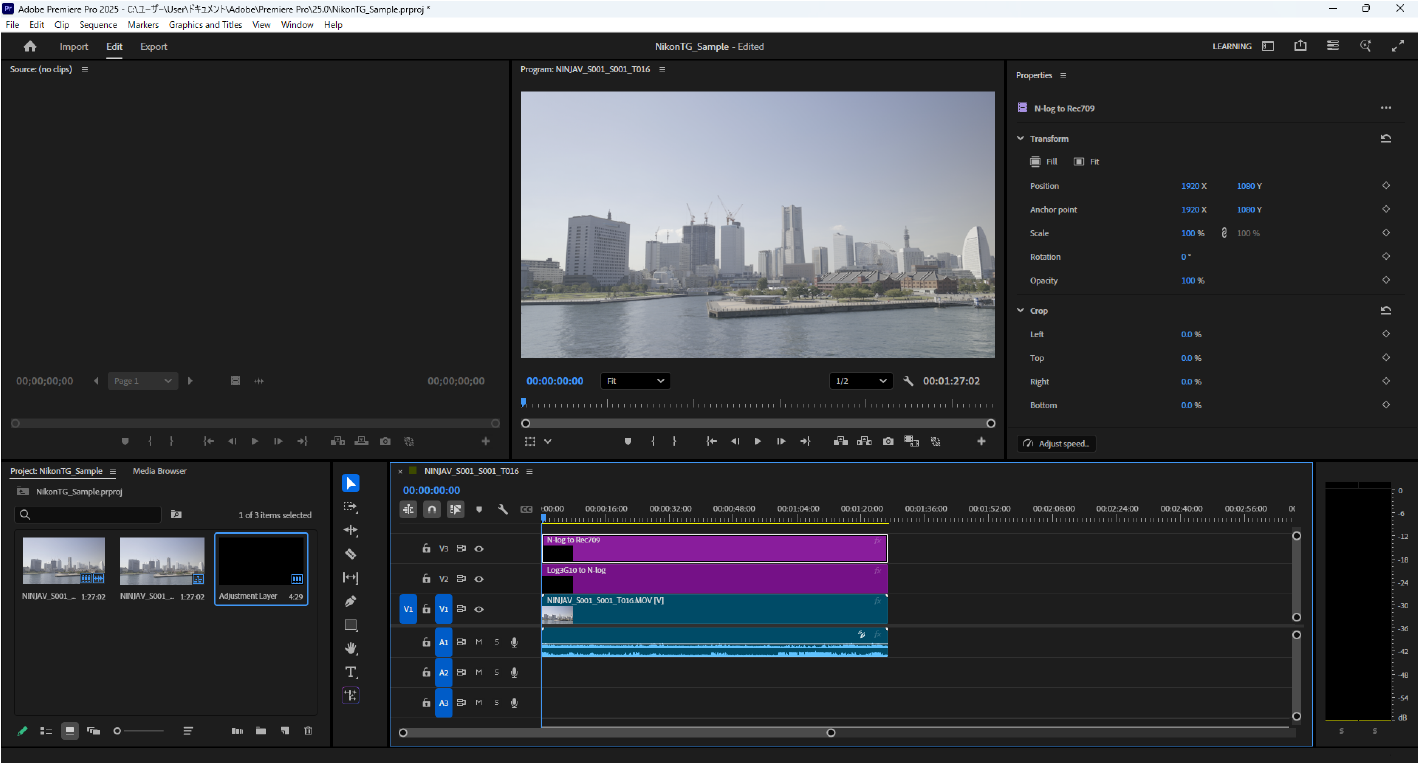
Task: Open the Program monitor wrench settings
Action: [908, 381]
